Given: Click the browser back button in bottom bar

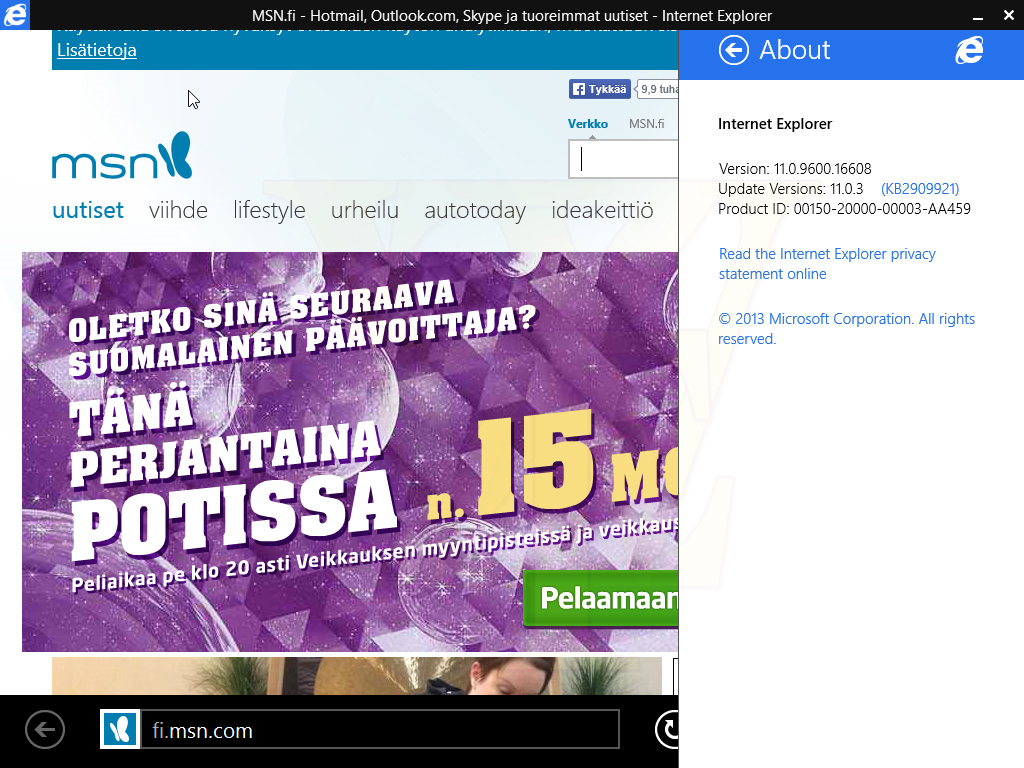Looking at the screenshot, I should (45, 729).
